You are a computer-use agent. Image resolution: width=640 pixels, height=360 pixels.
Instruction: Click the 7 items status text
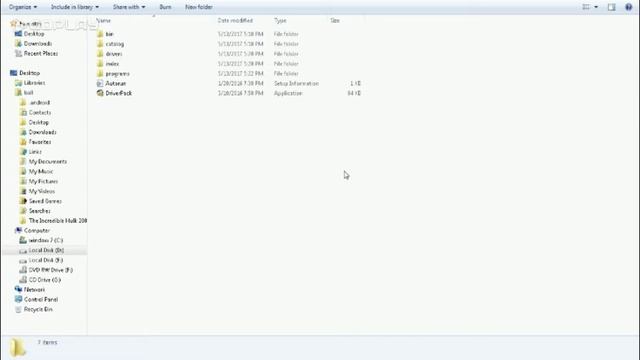click(47, 342)
